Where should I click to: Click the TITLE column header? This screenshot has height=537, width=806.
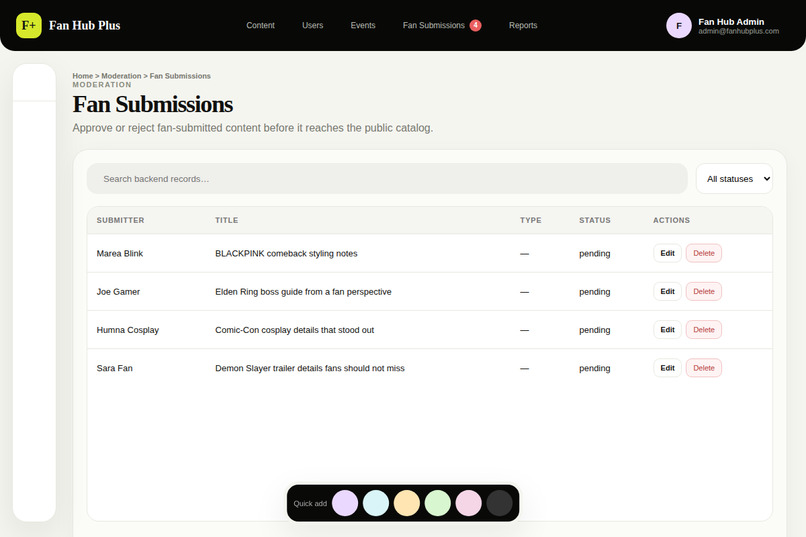point(226,220)
